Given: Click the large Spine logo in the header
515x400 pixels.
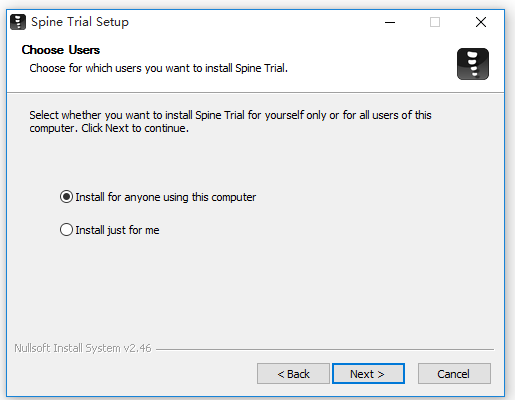Looking at the screenshot, I should [x=473, y=64].
